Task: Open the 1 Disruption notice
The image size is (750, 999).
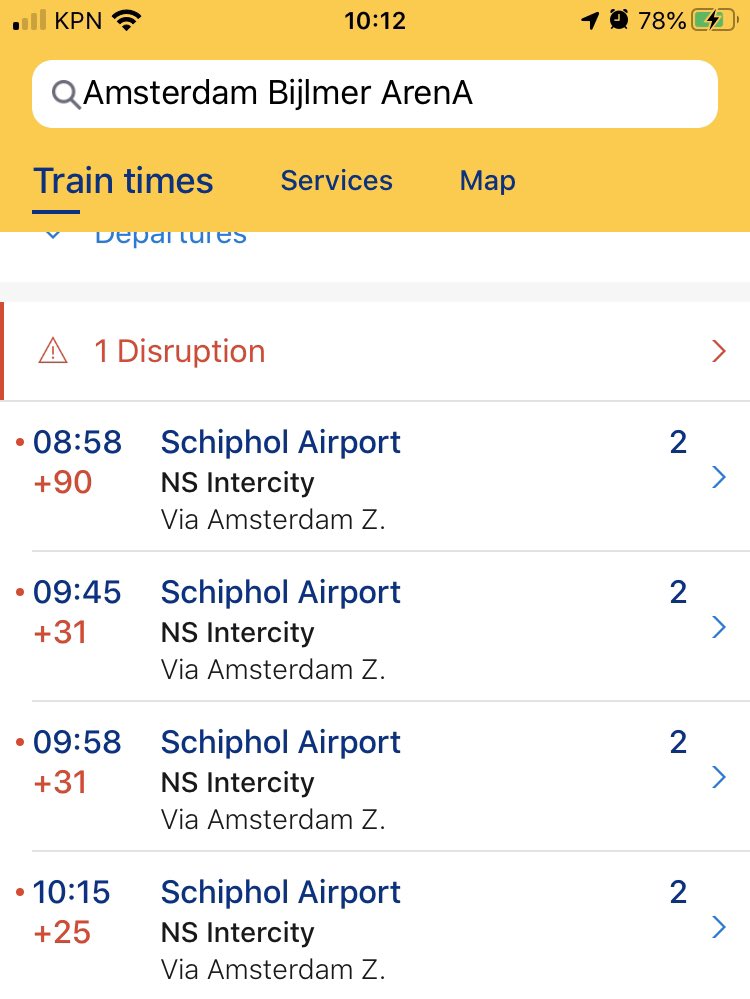Action: [375, 351]
